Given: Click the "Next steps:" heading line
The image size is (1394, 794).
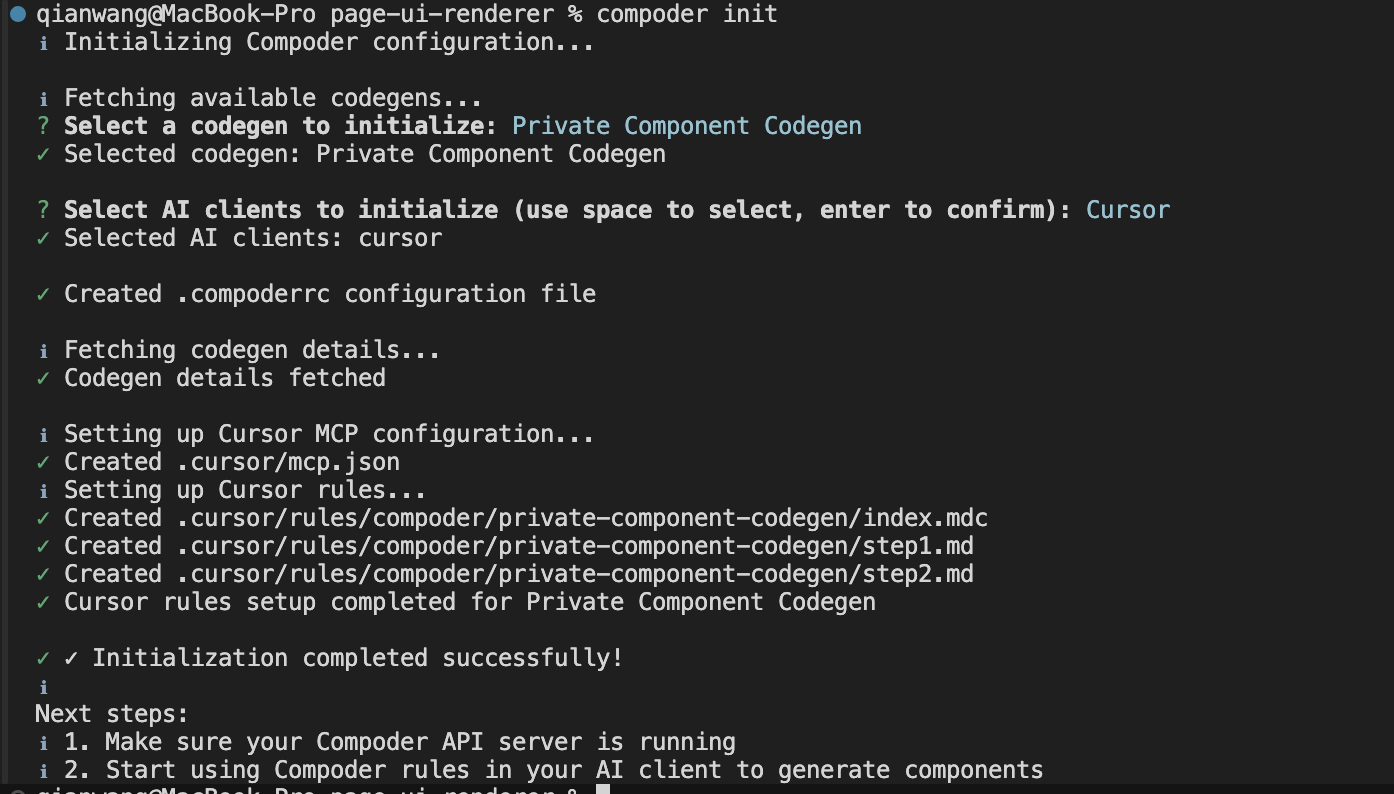Looking at the screenshot, I should pos(112,714).
